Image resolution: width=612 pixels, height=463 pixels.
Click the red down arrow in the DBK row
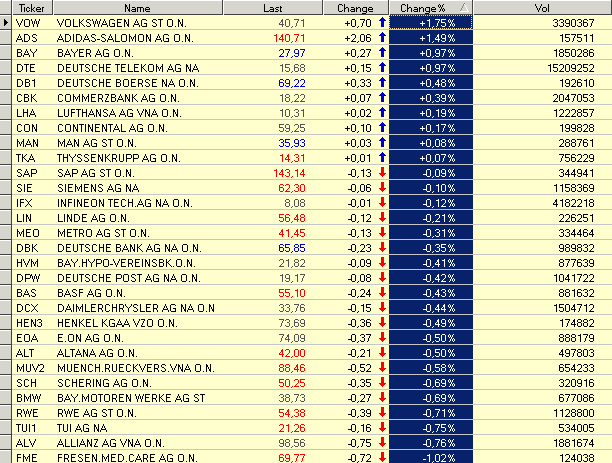point(382,248)
